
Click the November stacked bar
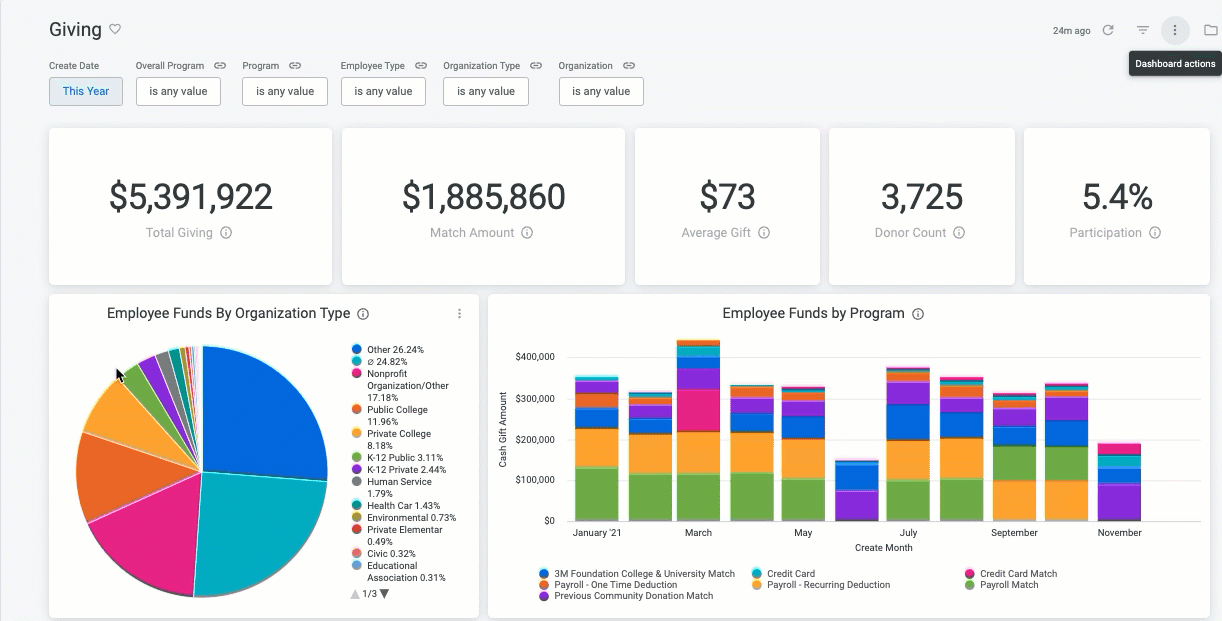[1119, 482]
